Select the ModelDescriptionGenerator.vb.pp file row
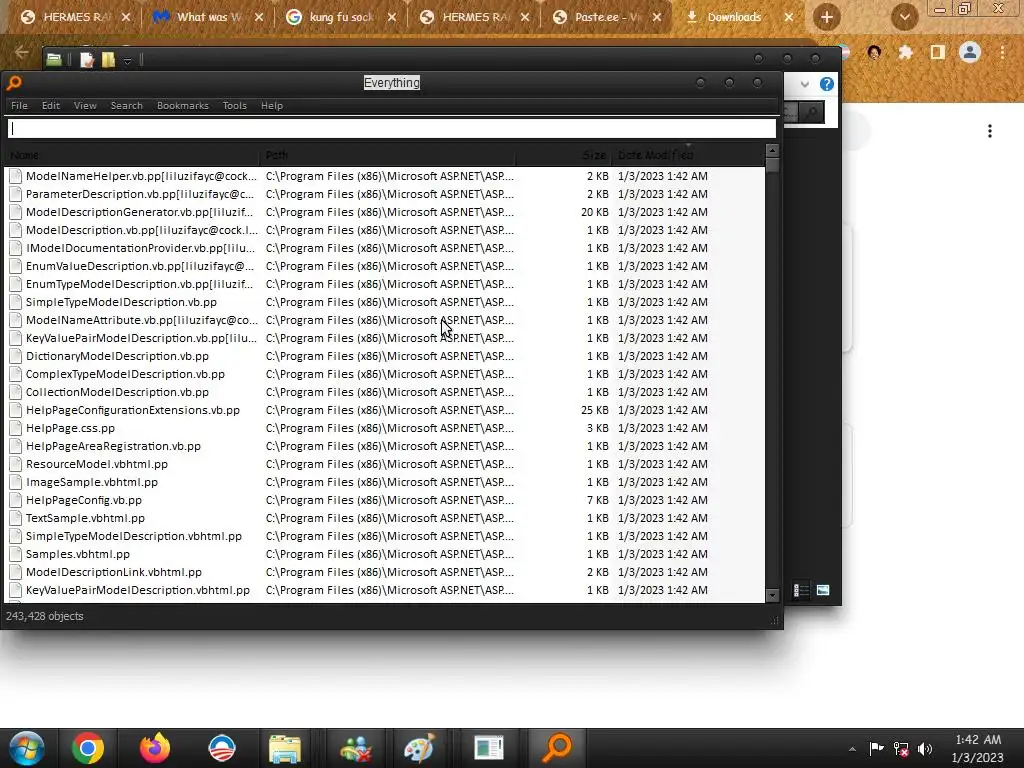Viewport: 1024px width, 768px height. (384, 212)
